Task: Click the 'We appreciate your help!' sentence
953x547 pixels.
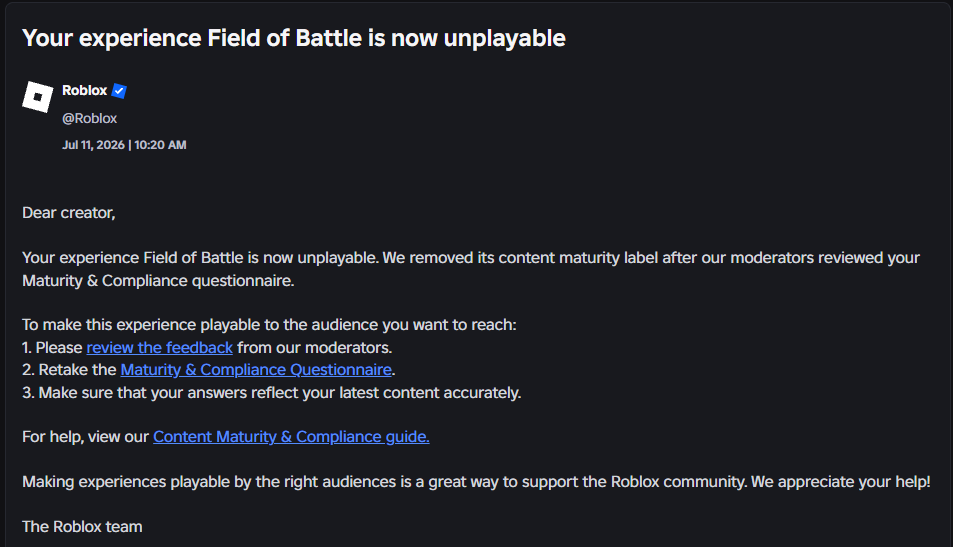Action: click(x=841, y=482)
